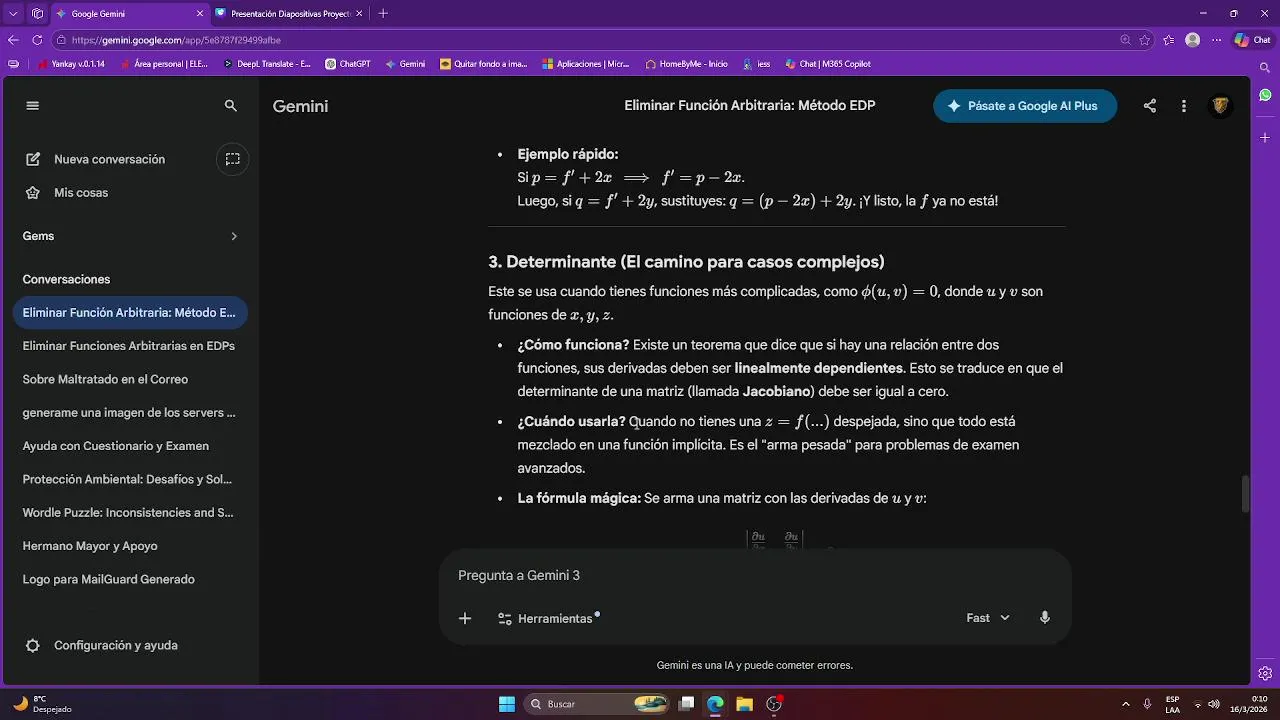The width and height of the screenshot is (1280, 720).
Task: Add page to favorites star icon
Action: (1145, 40)
